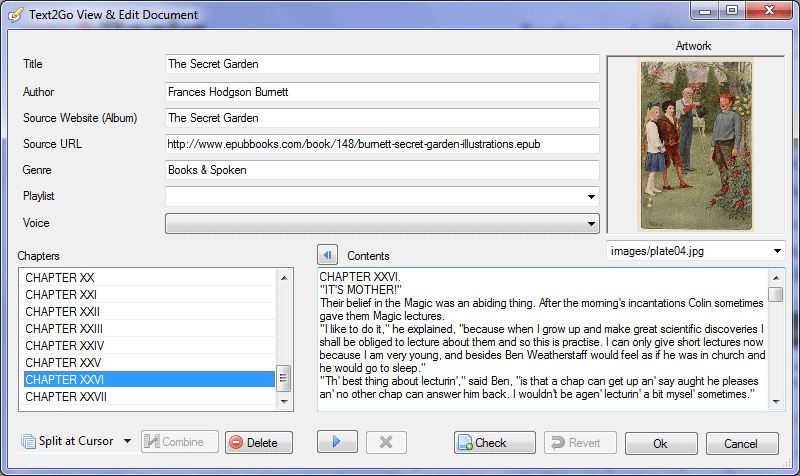Delete the selected chapter
The width and height of the screenshot is (800, 476).
tap(258, 442)
